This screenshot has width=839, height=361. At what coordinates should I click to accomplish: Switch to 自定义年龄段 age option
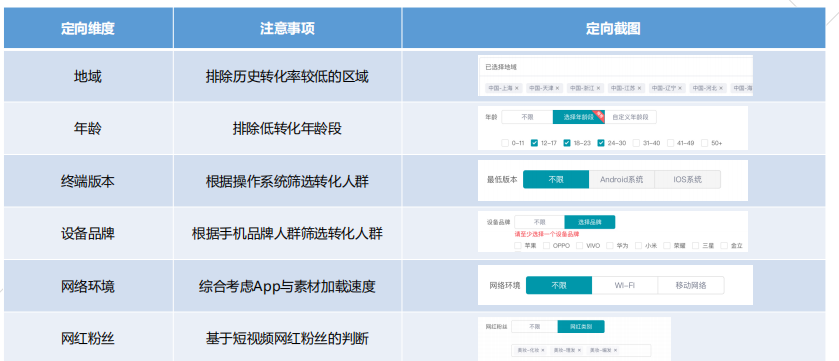click(x=630, y=117)
